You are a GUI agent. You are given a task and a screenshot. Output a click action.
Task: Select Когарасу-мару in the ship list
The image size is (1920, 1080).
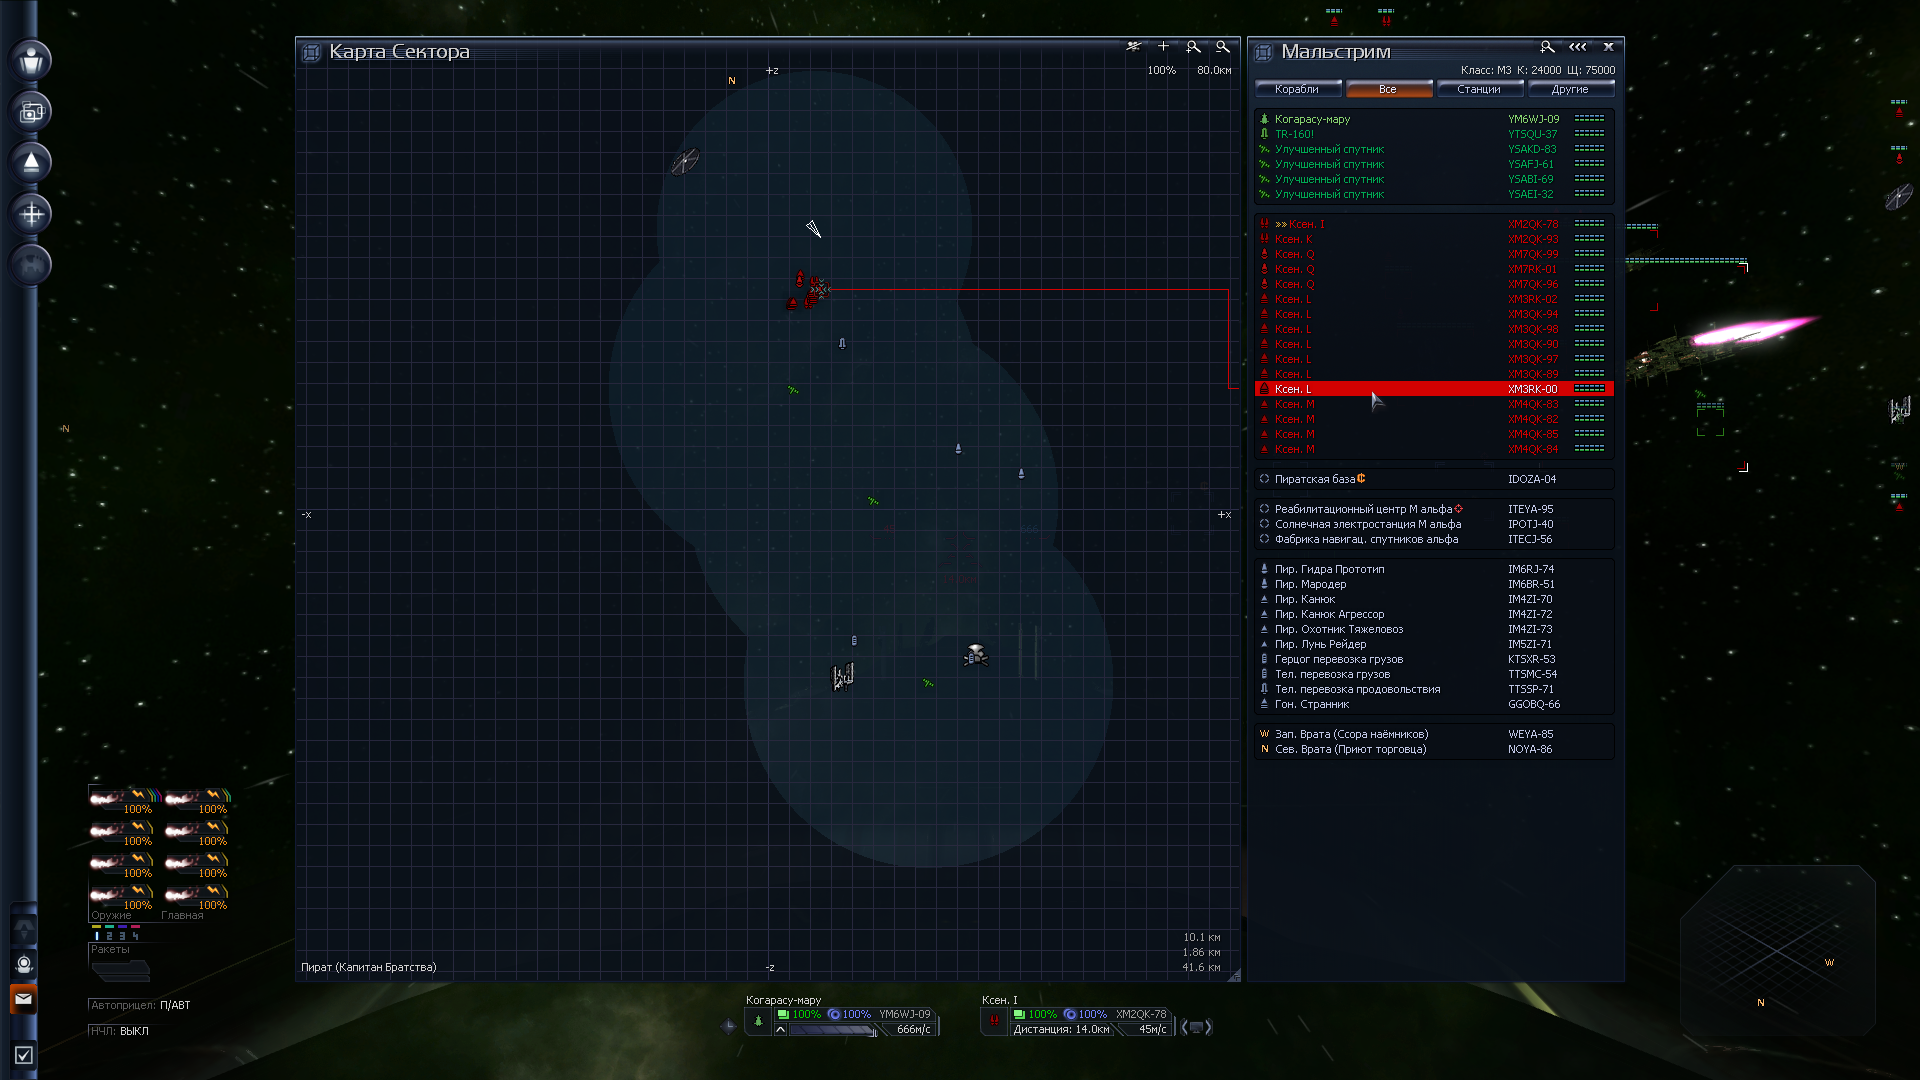[x=1434, y=119]
